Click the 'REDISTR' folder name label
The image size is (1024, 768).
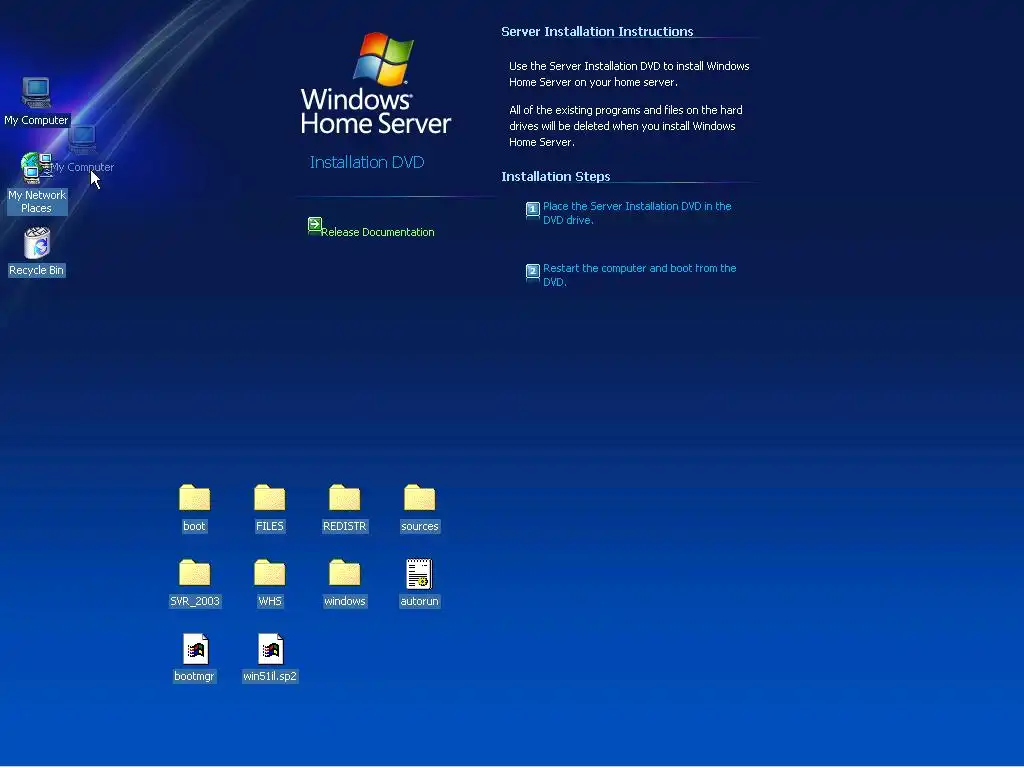(345, 526)
